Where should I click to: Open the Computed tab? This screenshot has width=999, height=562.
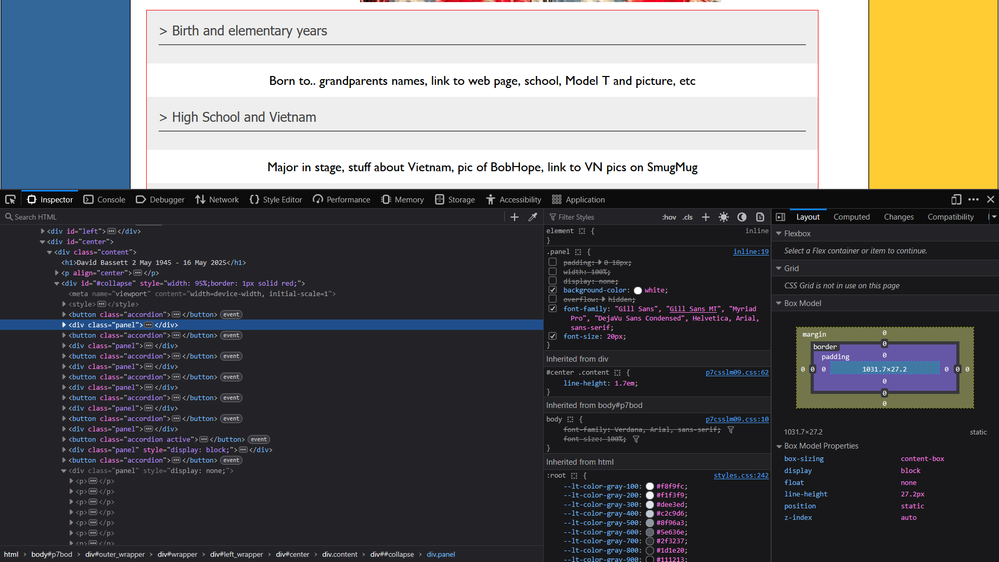click(851, 217)
